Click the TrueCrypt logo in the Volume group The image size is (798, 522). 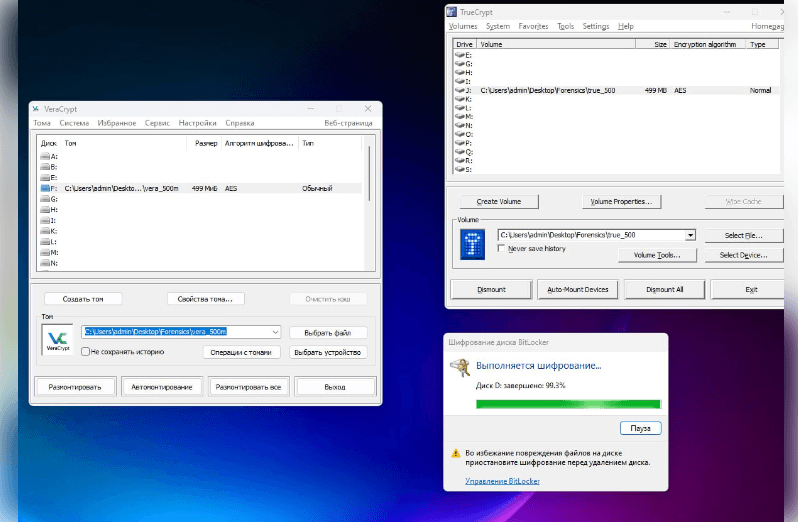[x=472, y=244]
